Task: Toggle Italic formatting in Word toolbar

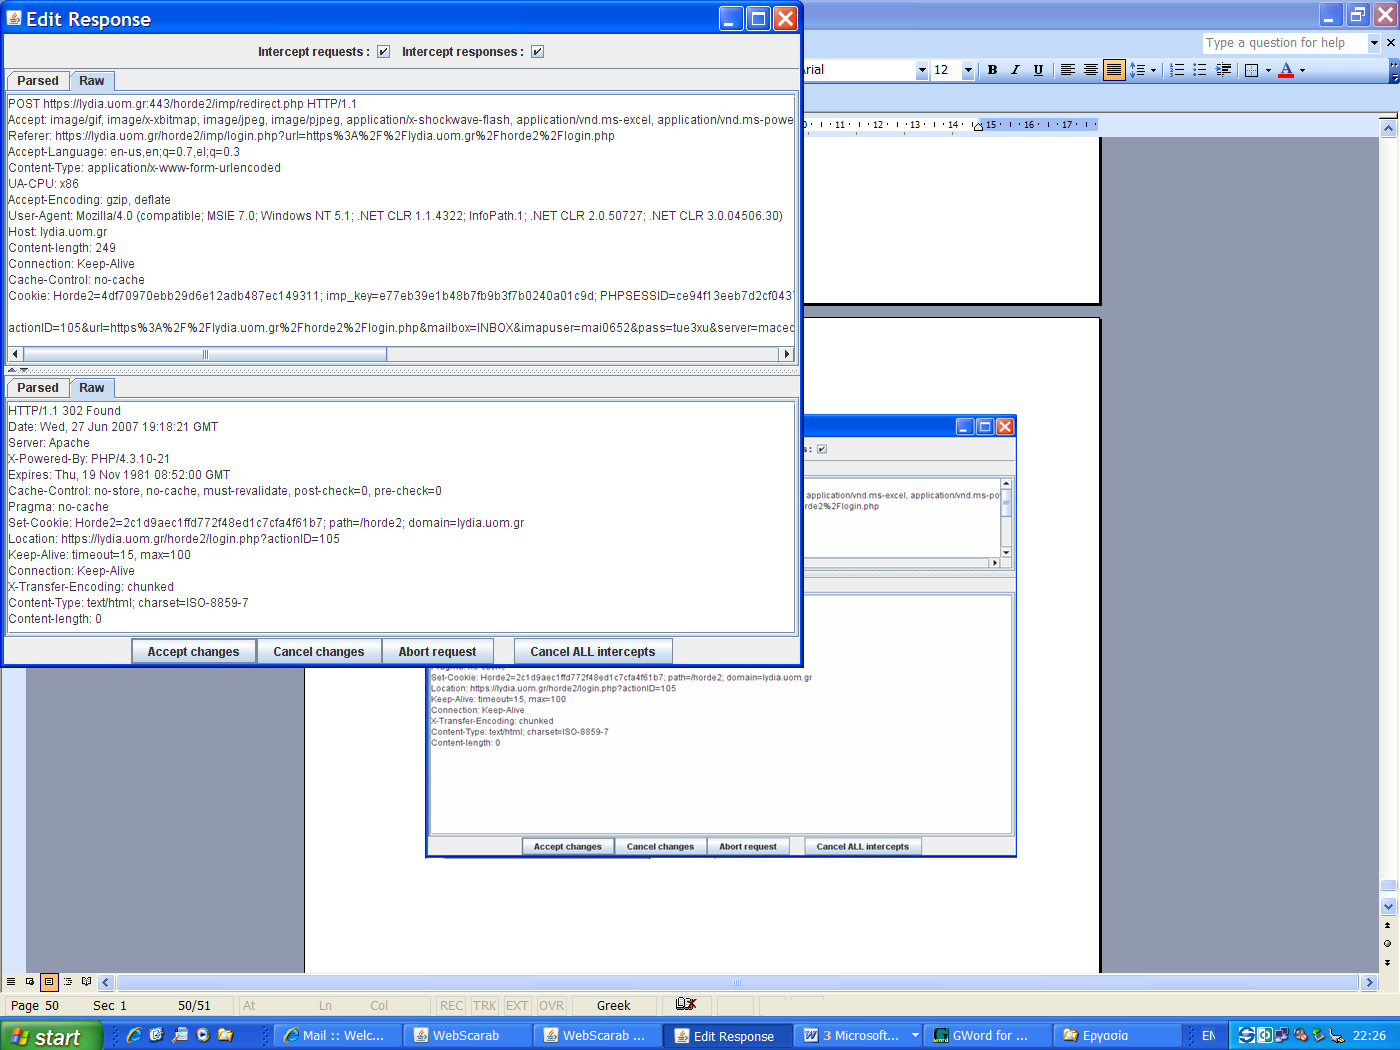Action: pos(1015,70)
